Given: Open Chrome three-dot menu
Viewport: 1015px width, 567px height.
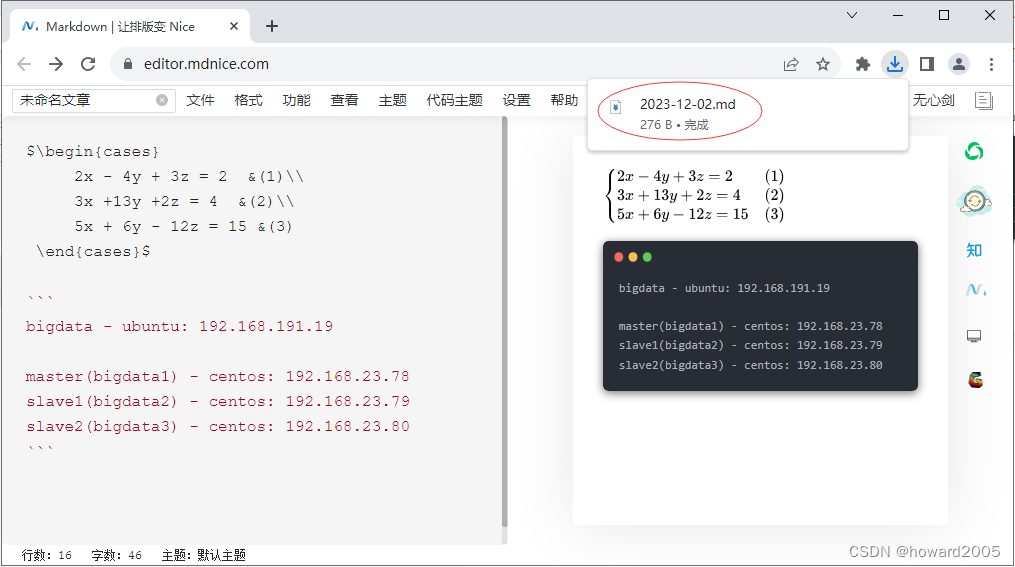Looking at the screenshot, I should click(x=991, y=64).
